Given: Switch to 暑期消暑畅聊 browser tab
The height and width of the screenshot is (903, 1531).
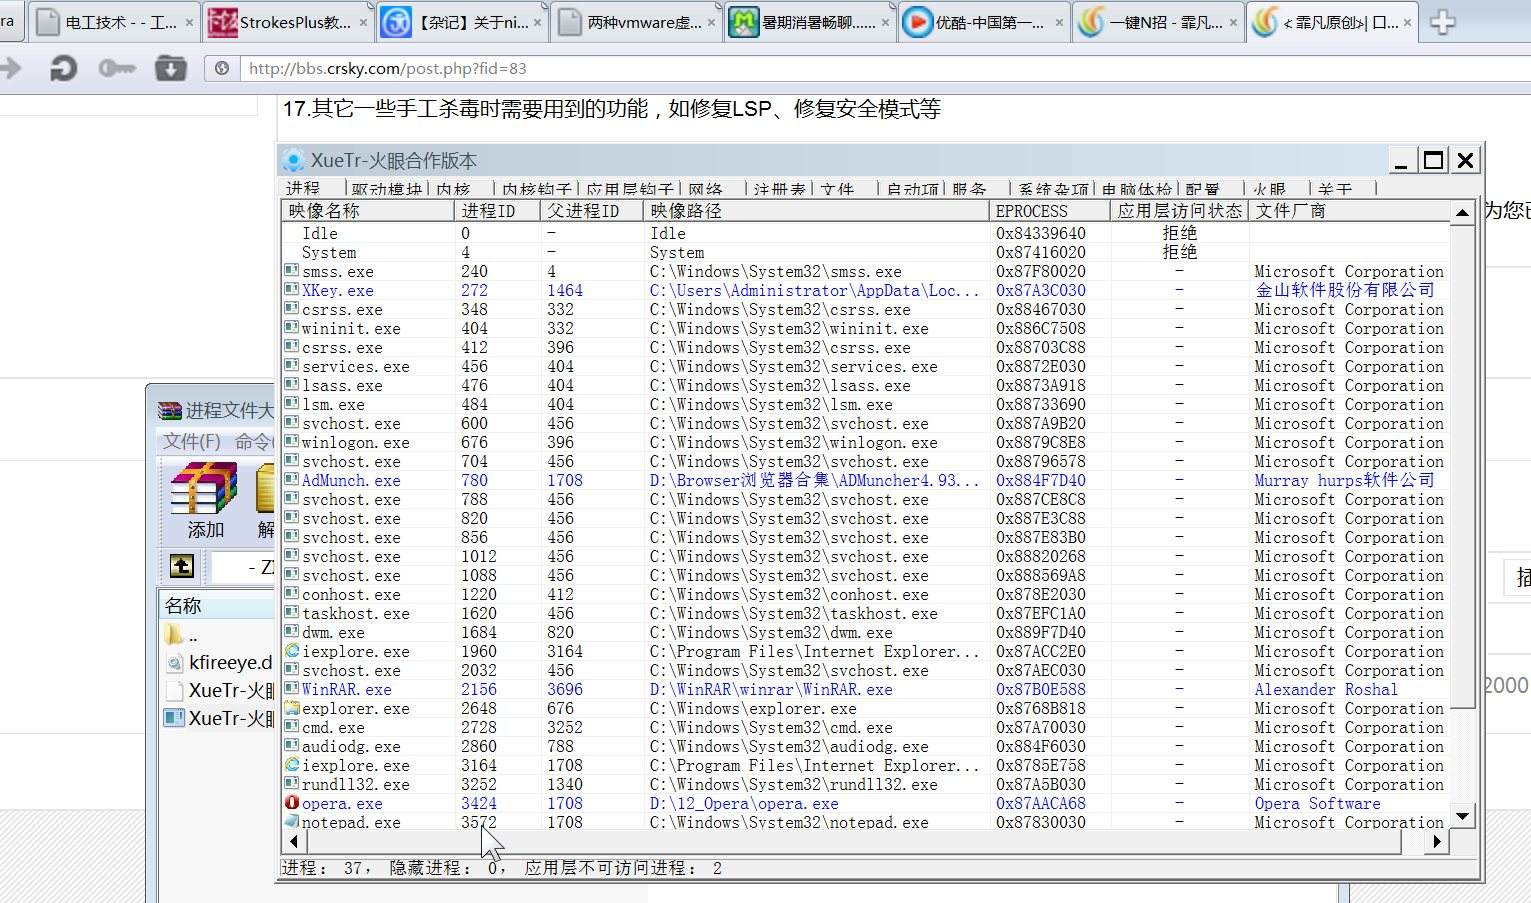Looking at the screenshot, I should tap(810, 22).
